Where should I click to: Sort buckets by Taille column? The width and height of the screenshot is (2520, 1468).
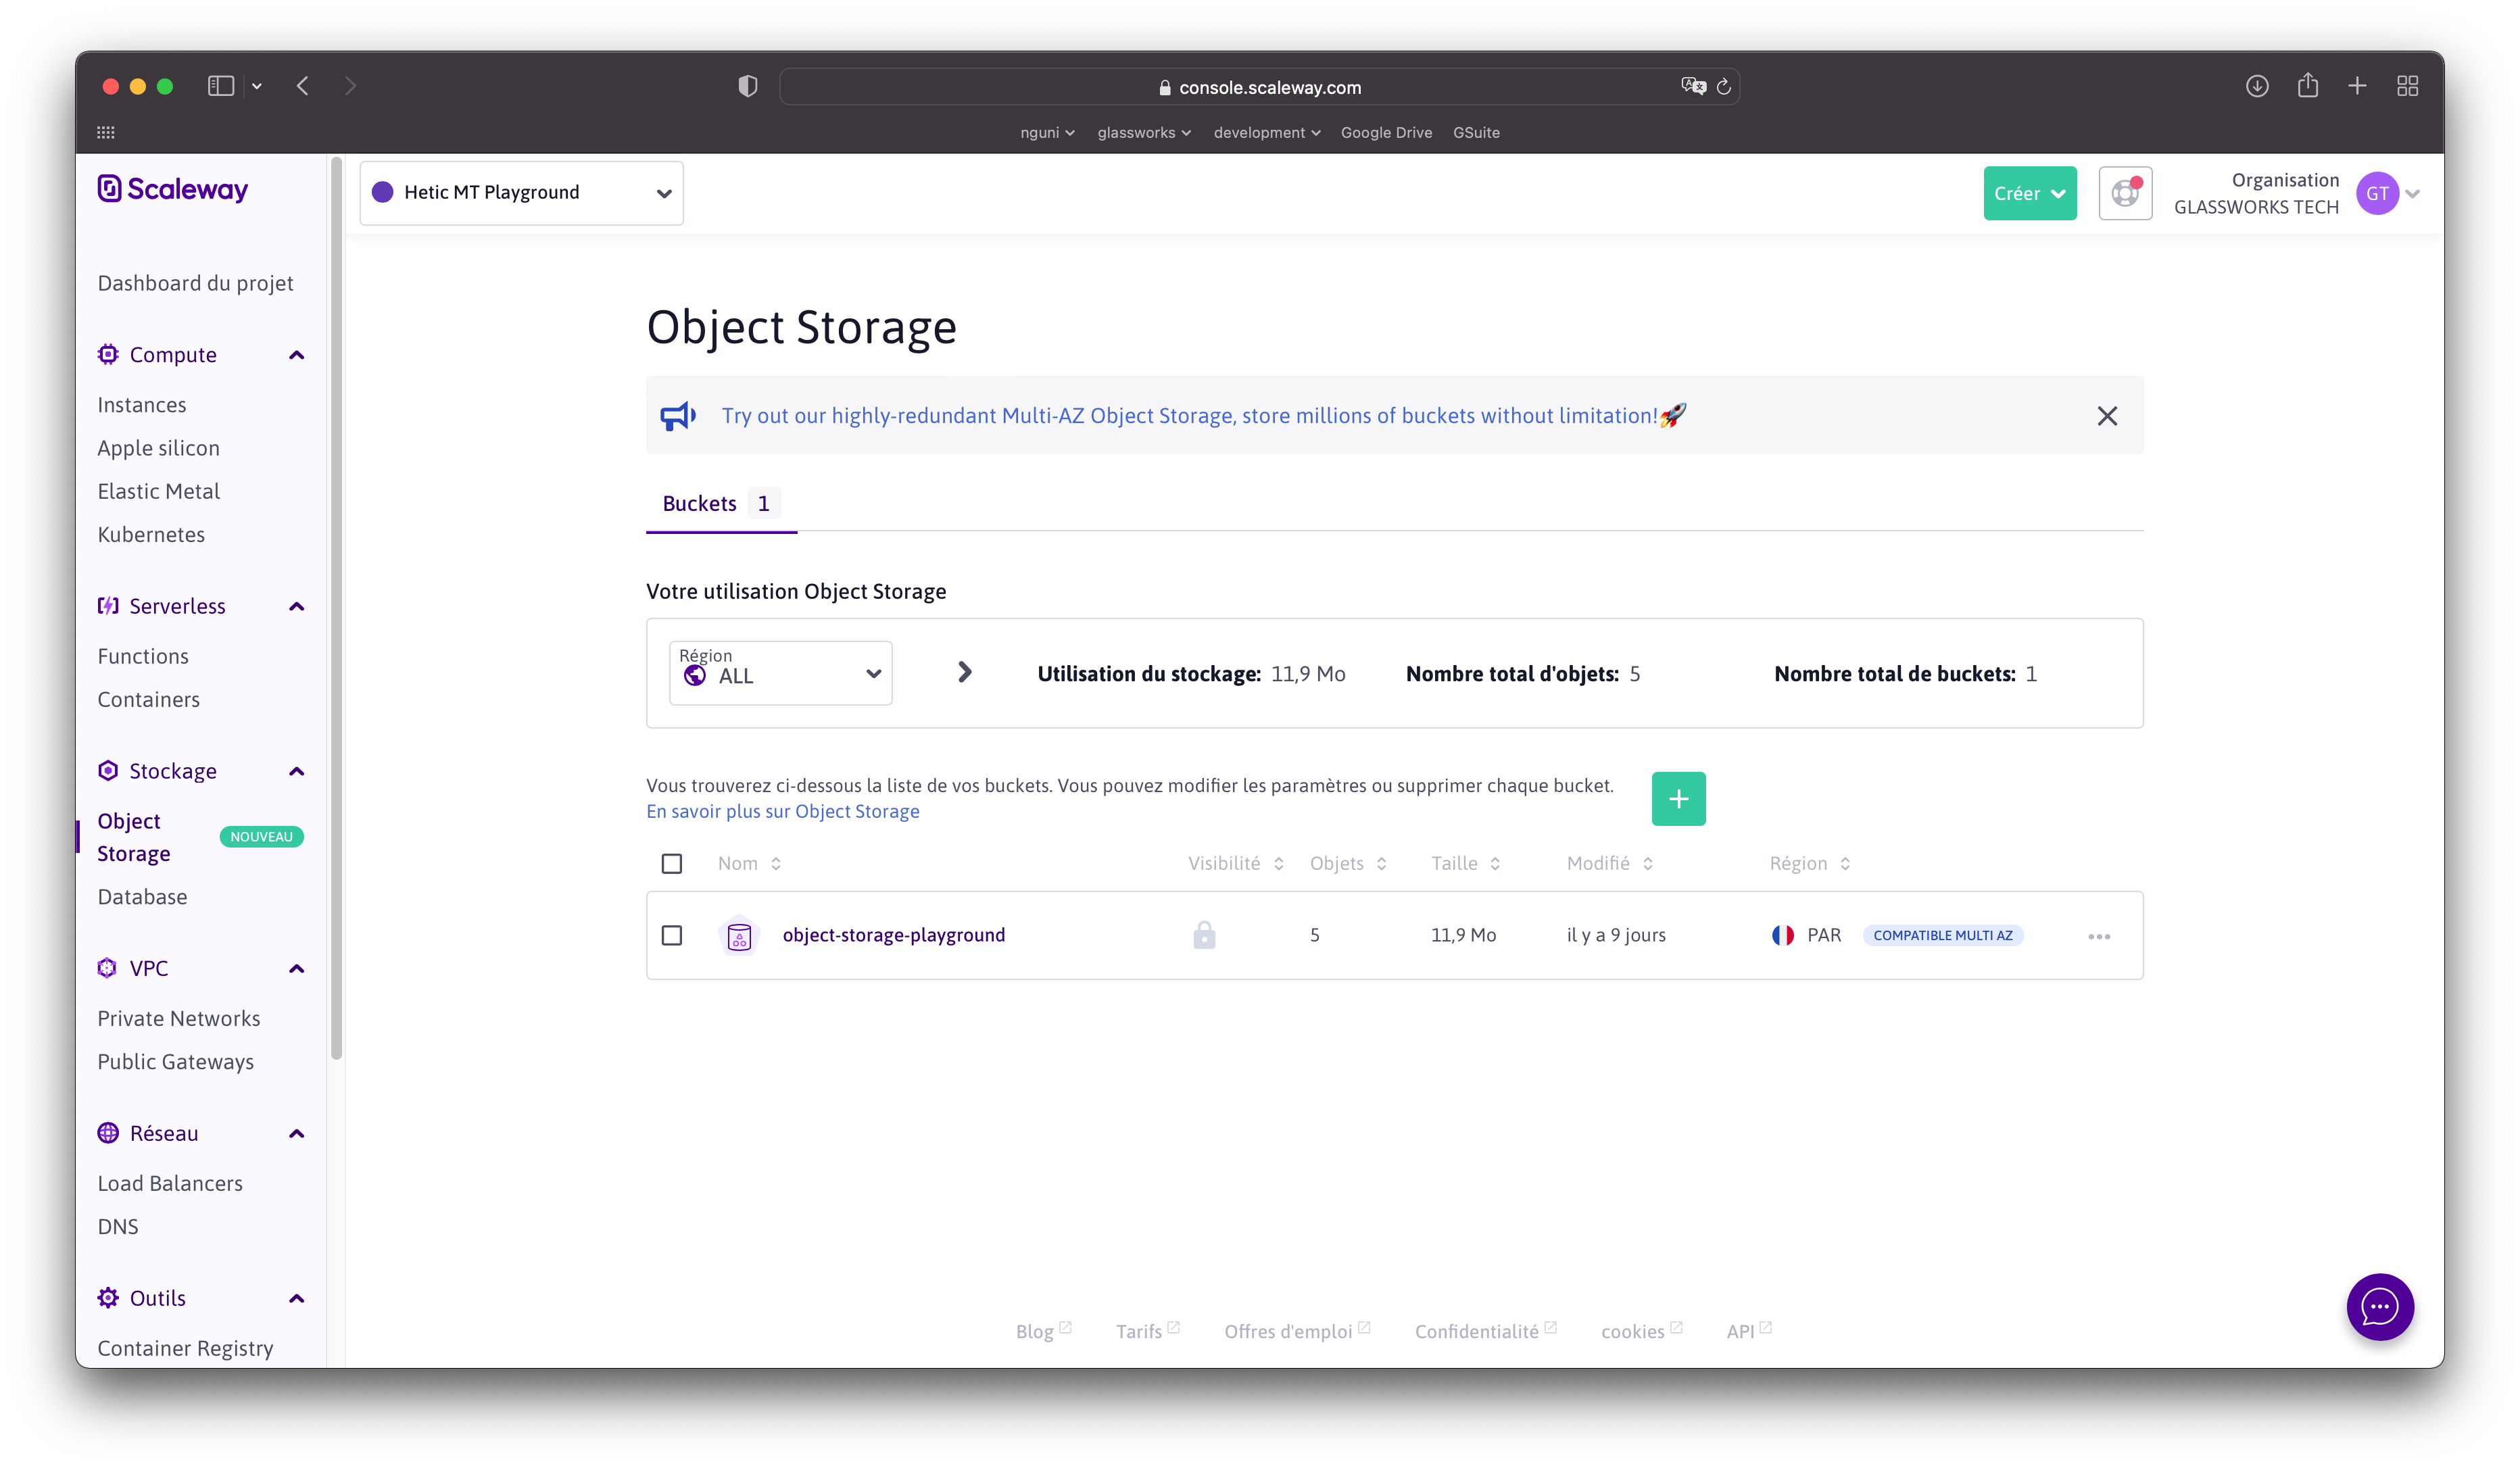1465,863
